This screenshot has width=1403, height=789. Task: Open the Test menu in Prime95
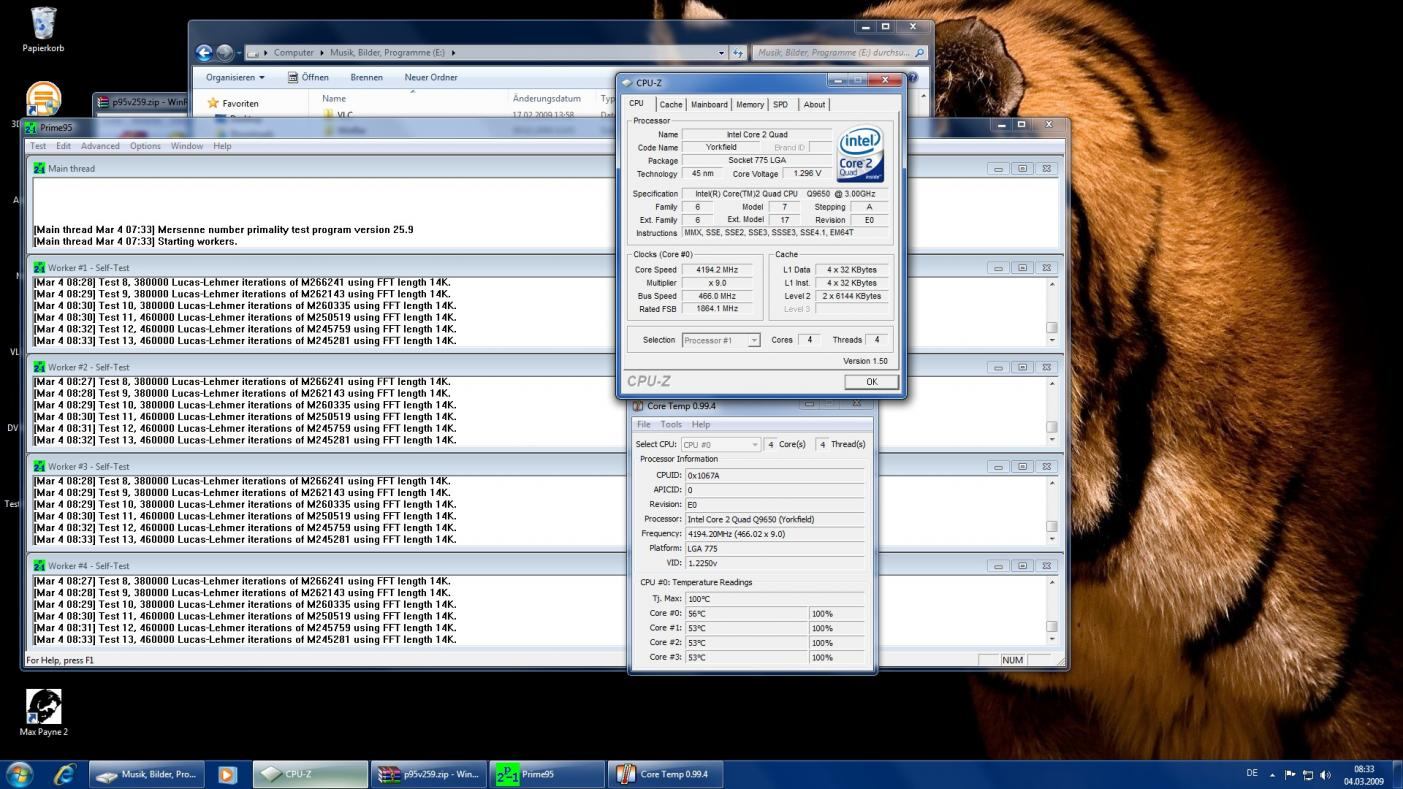pos(38,146)
